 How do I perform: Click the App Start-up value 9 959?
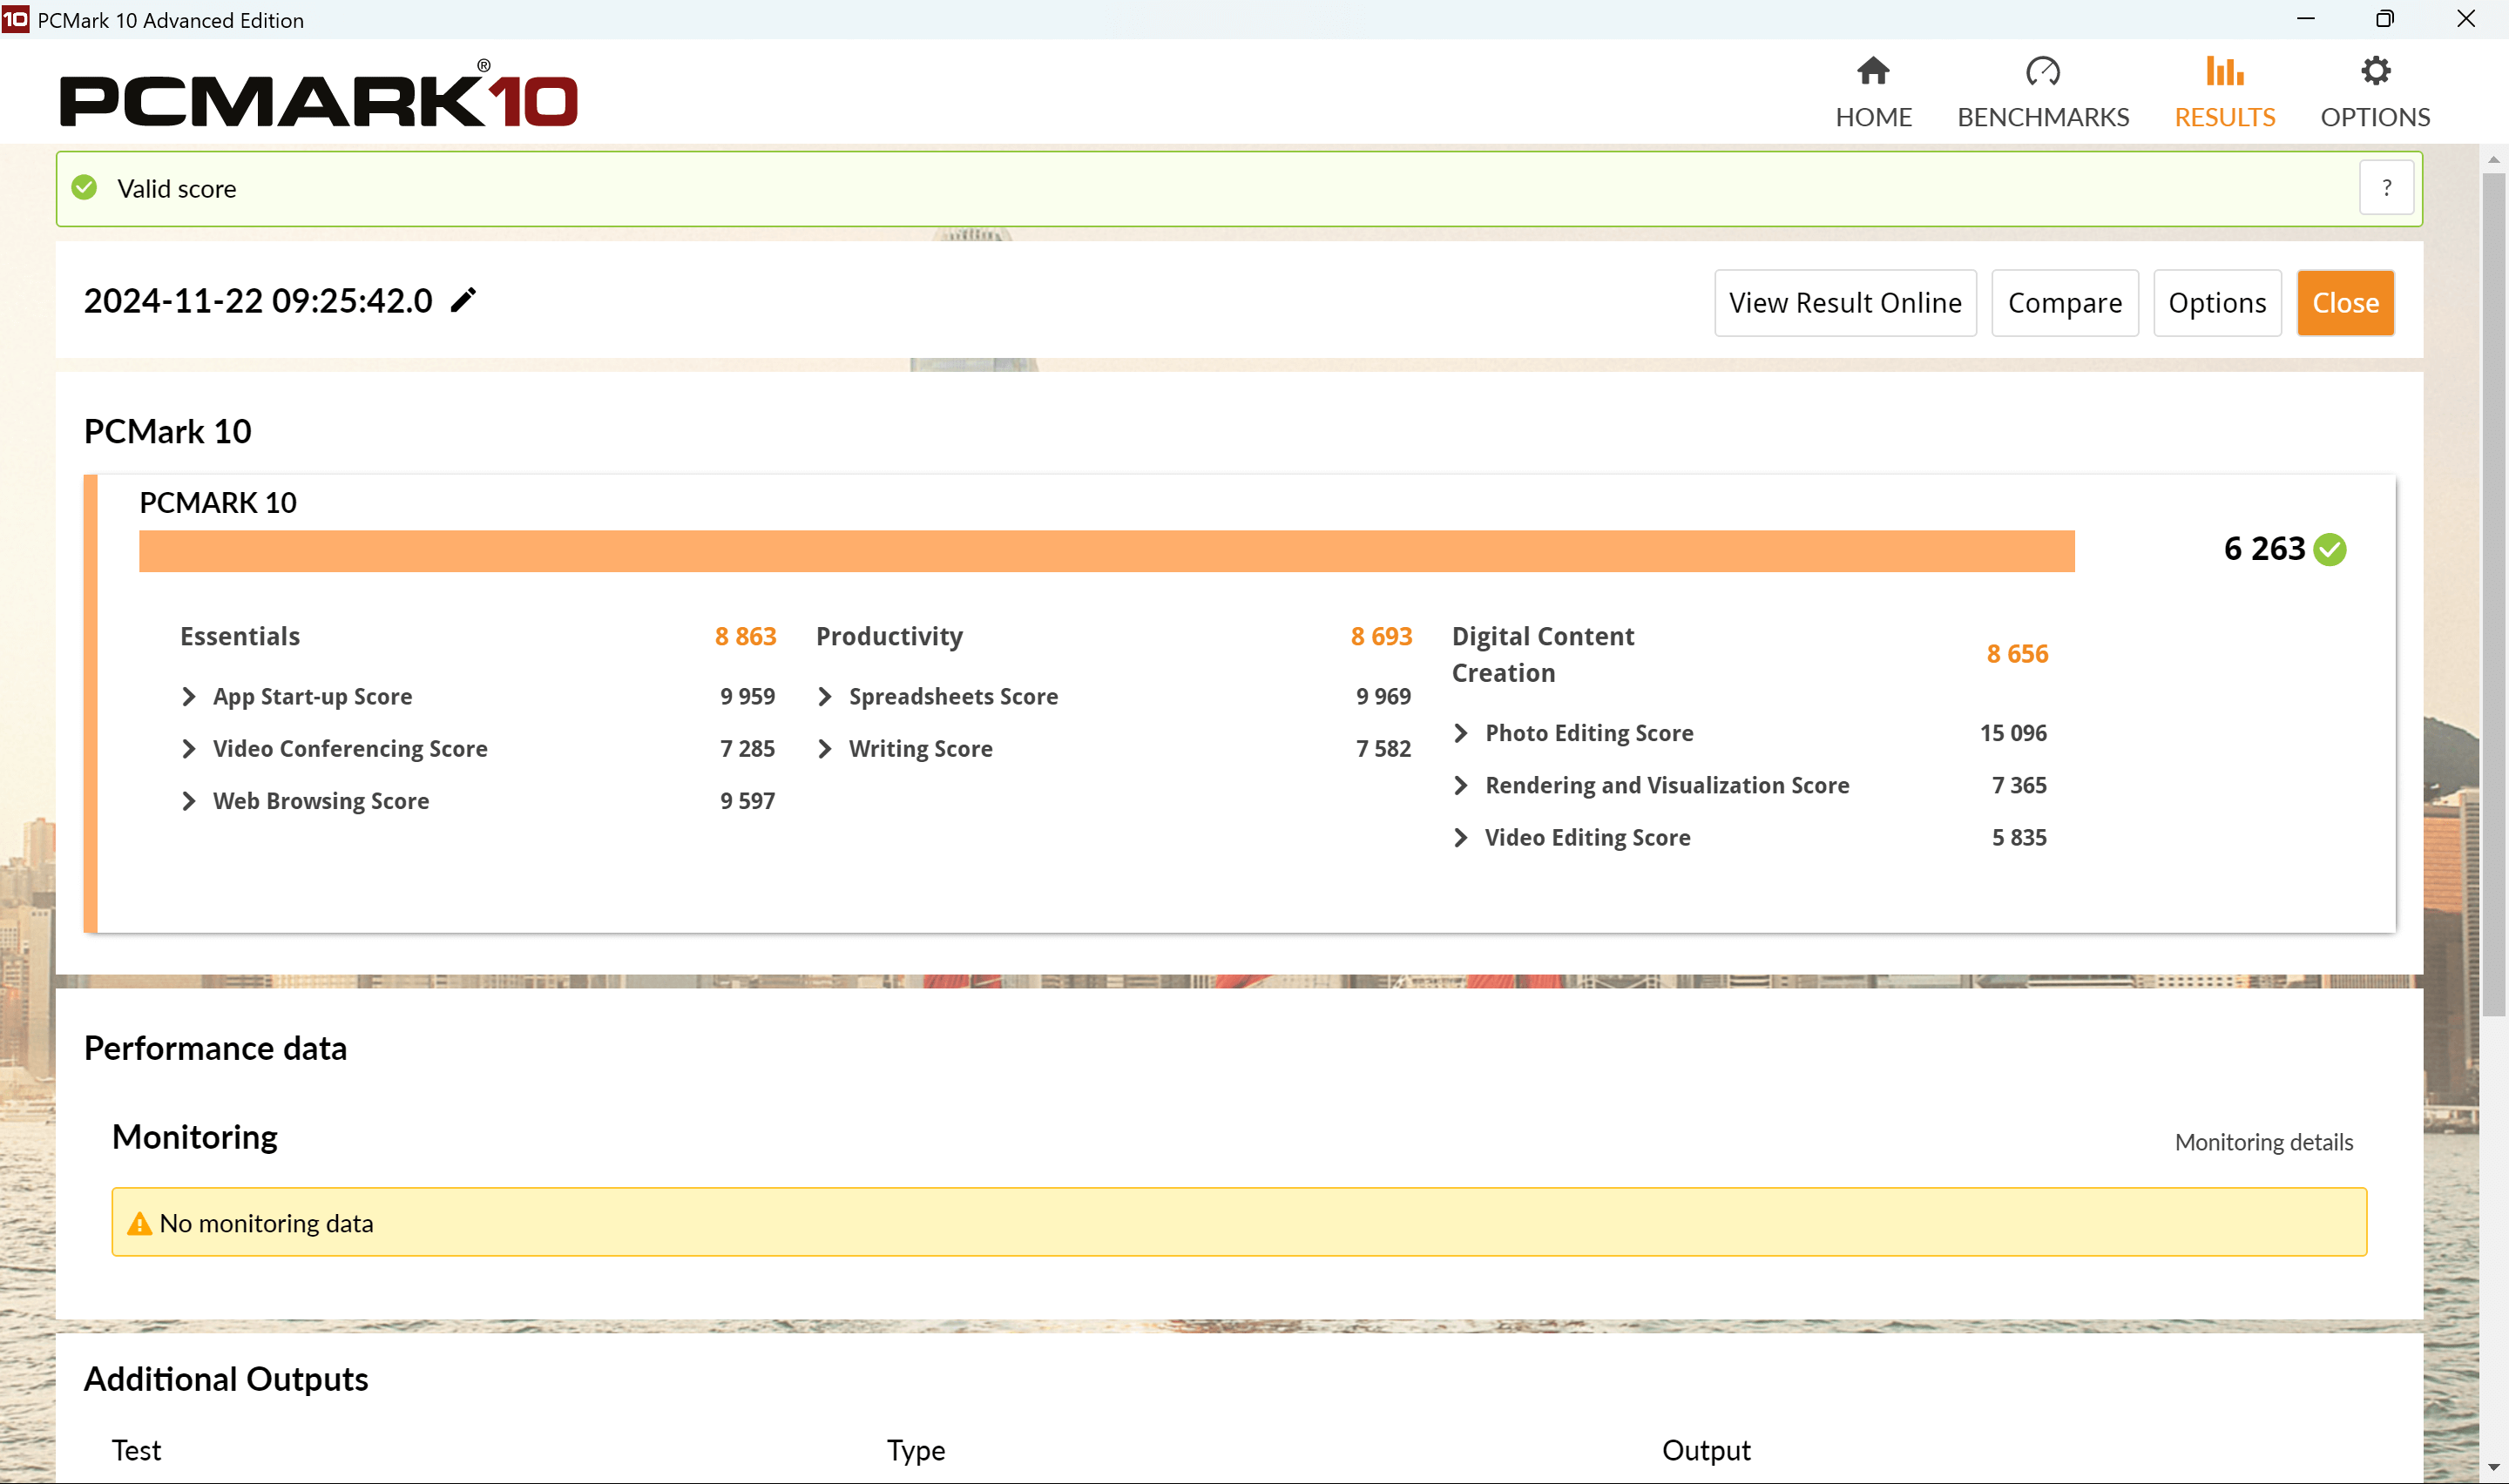point(747,696)
